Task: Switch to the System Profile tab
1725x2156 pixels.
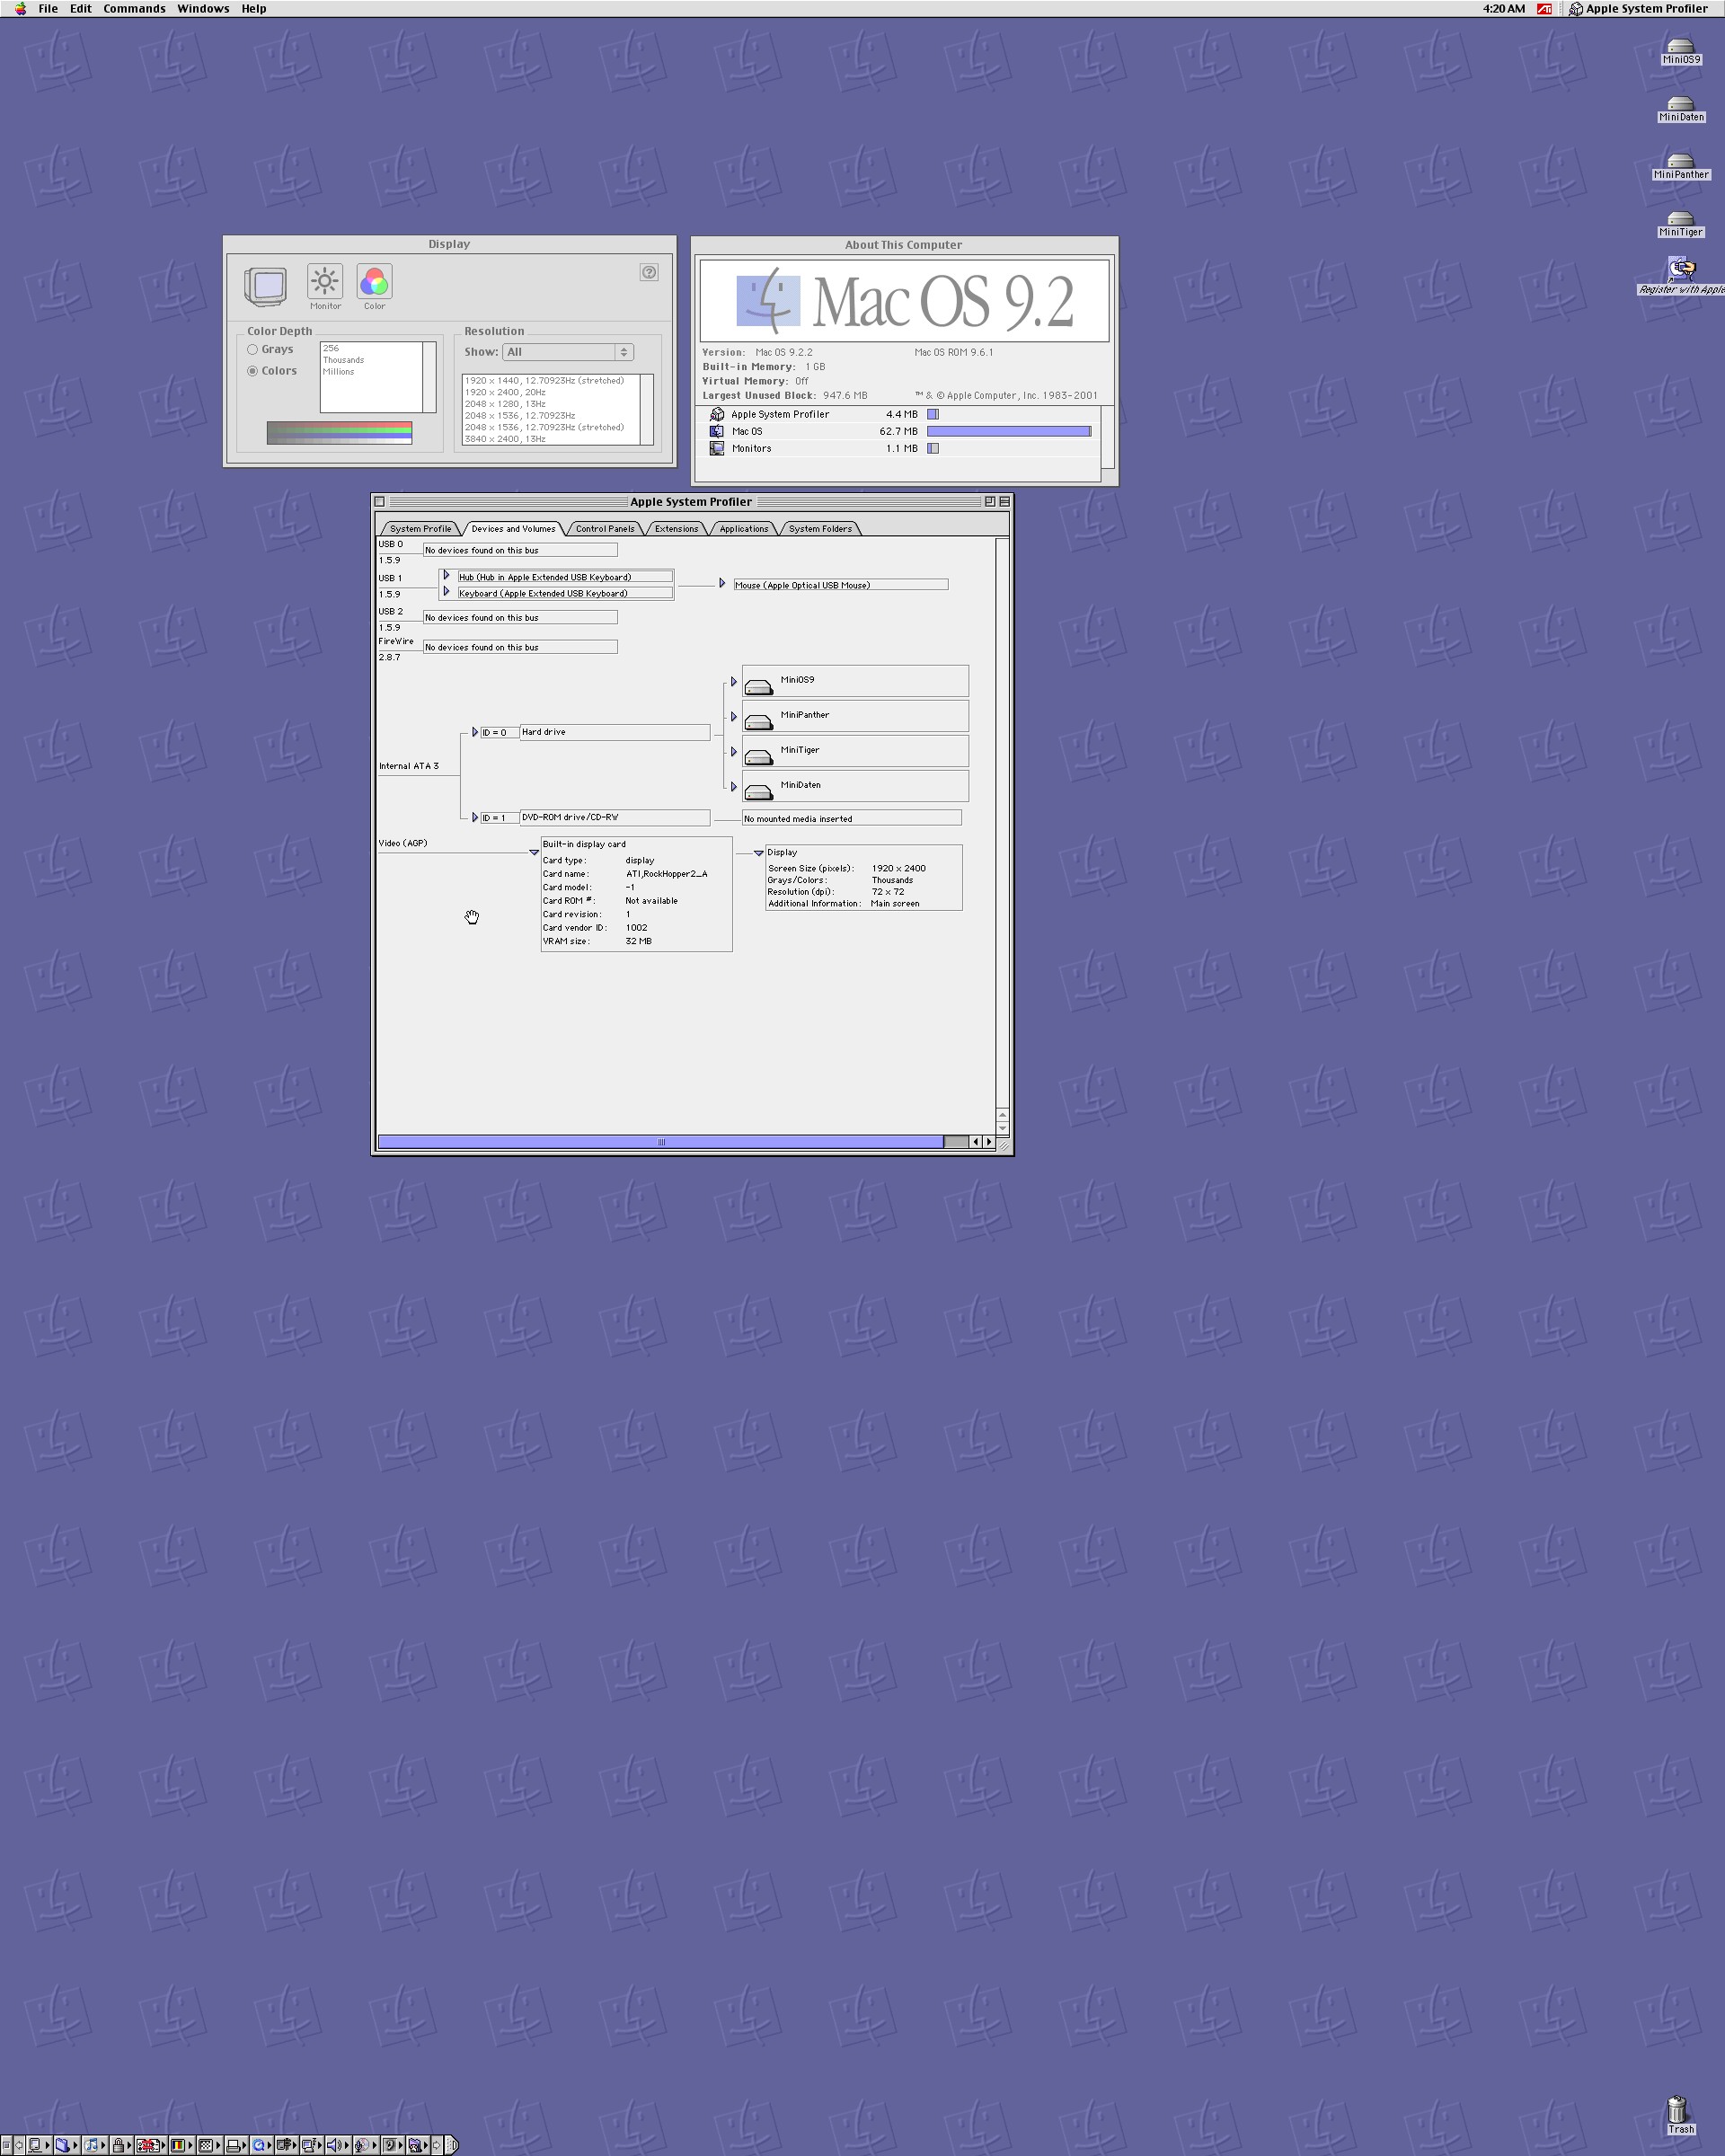Action: (420, 529)
